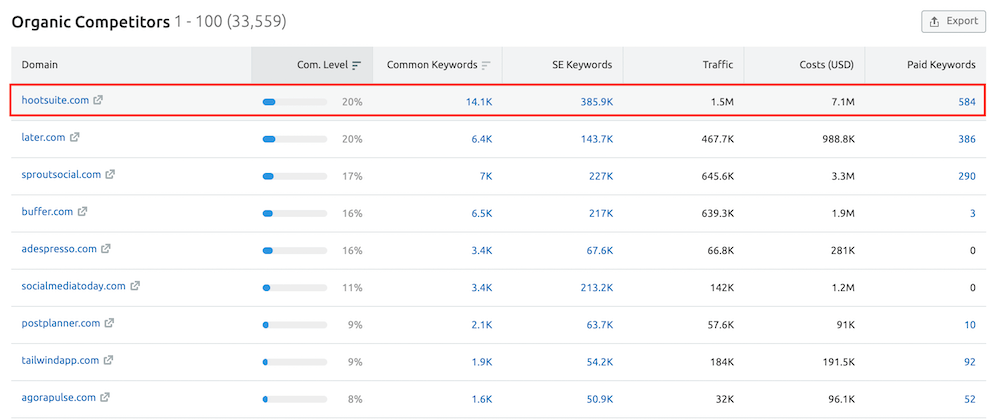The height and width of the screenshot is (420, 1000).
Task: Open the hootsuite.com domain link
Action: [x=55, y=100]
